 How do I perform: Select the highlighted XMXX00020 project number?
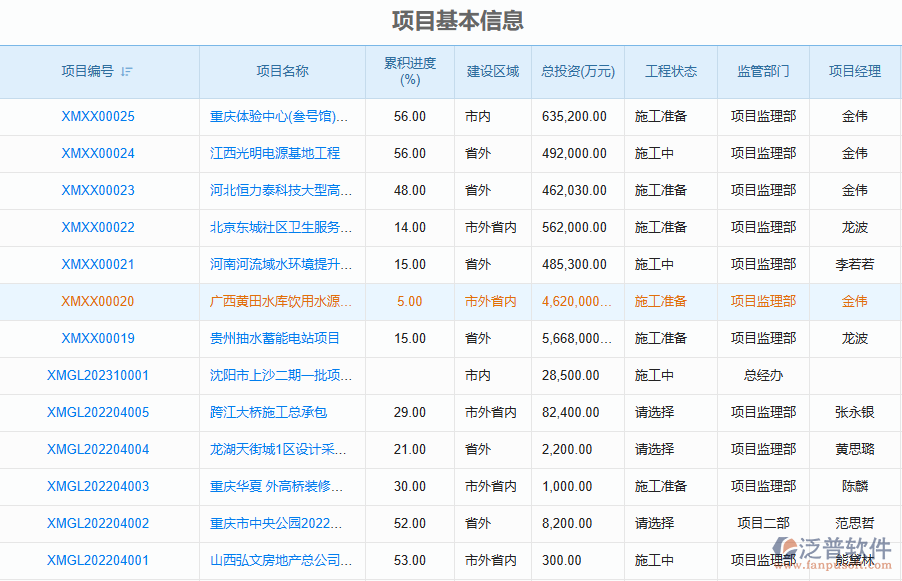point(98,301)
